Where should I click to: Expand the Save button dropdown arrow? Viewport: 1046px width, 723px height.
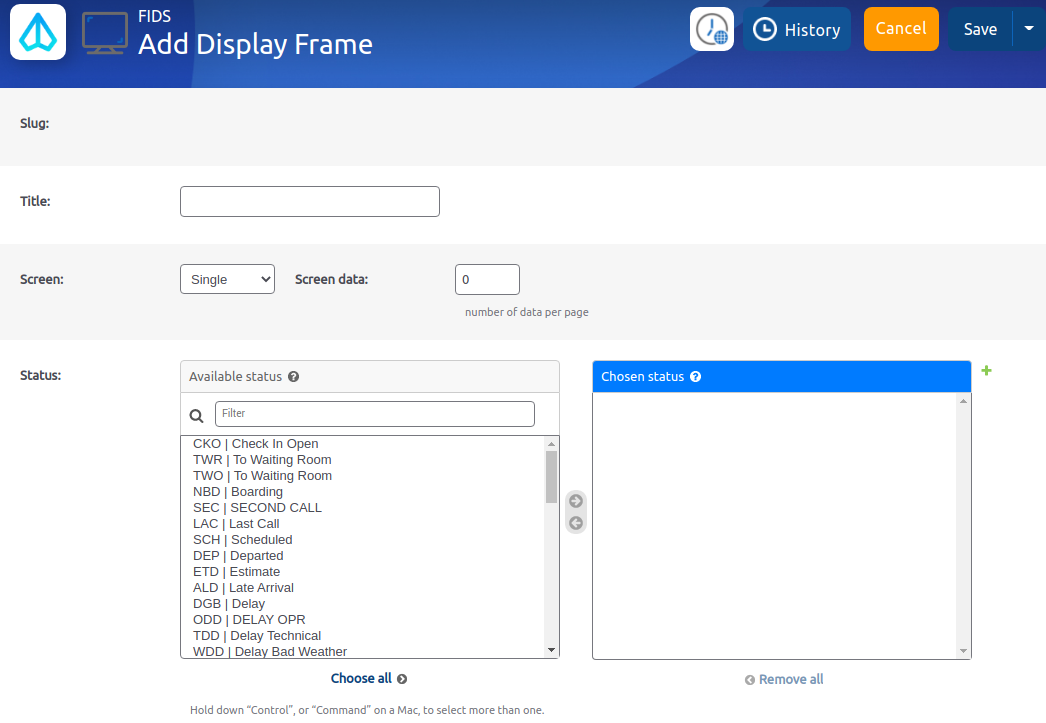point(1029,29)
